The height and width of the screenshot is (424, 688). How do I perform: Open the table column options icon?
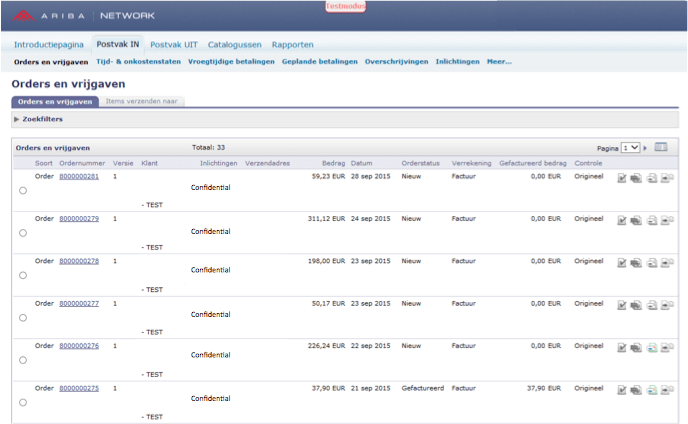pyautogui.click(x=661, y=147)
